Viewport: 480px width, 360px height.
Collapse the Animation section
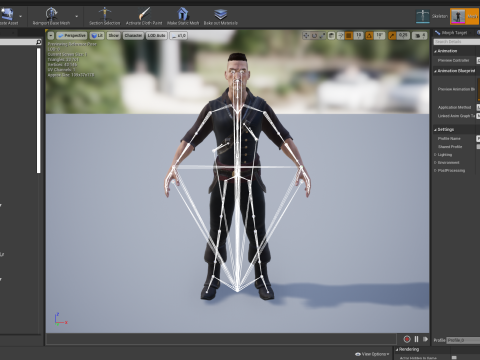coord(435,51)
